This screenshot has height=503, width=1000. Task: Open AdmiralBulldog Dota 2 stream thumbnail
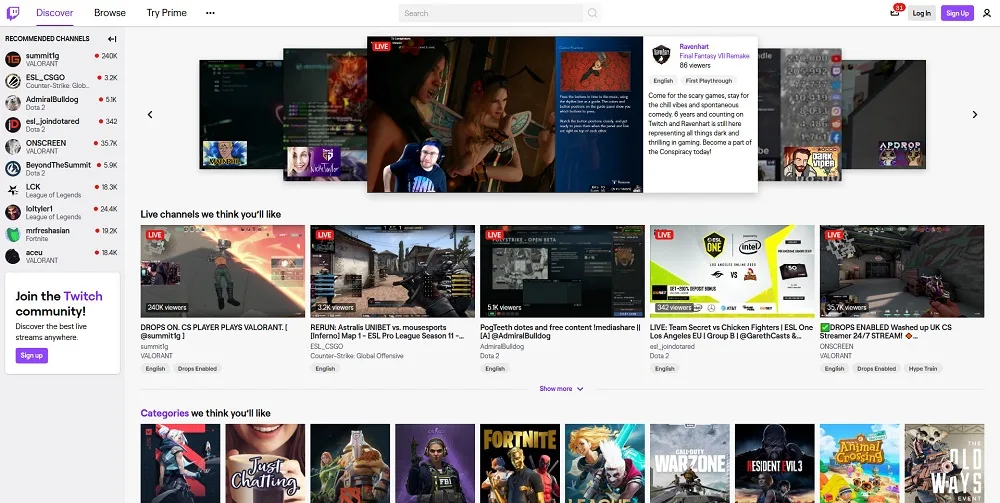(562, 271)
